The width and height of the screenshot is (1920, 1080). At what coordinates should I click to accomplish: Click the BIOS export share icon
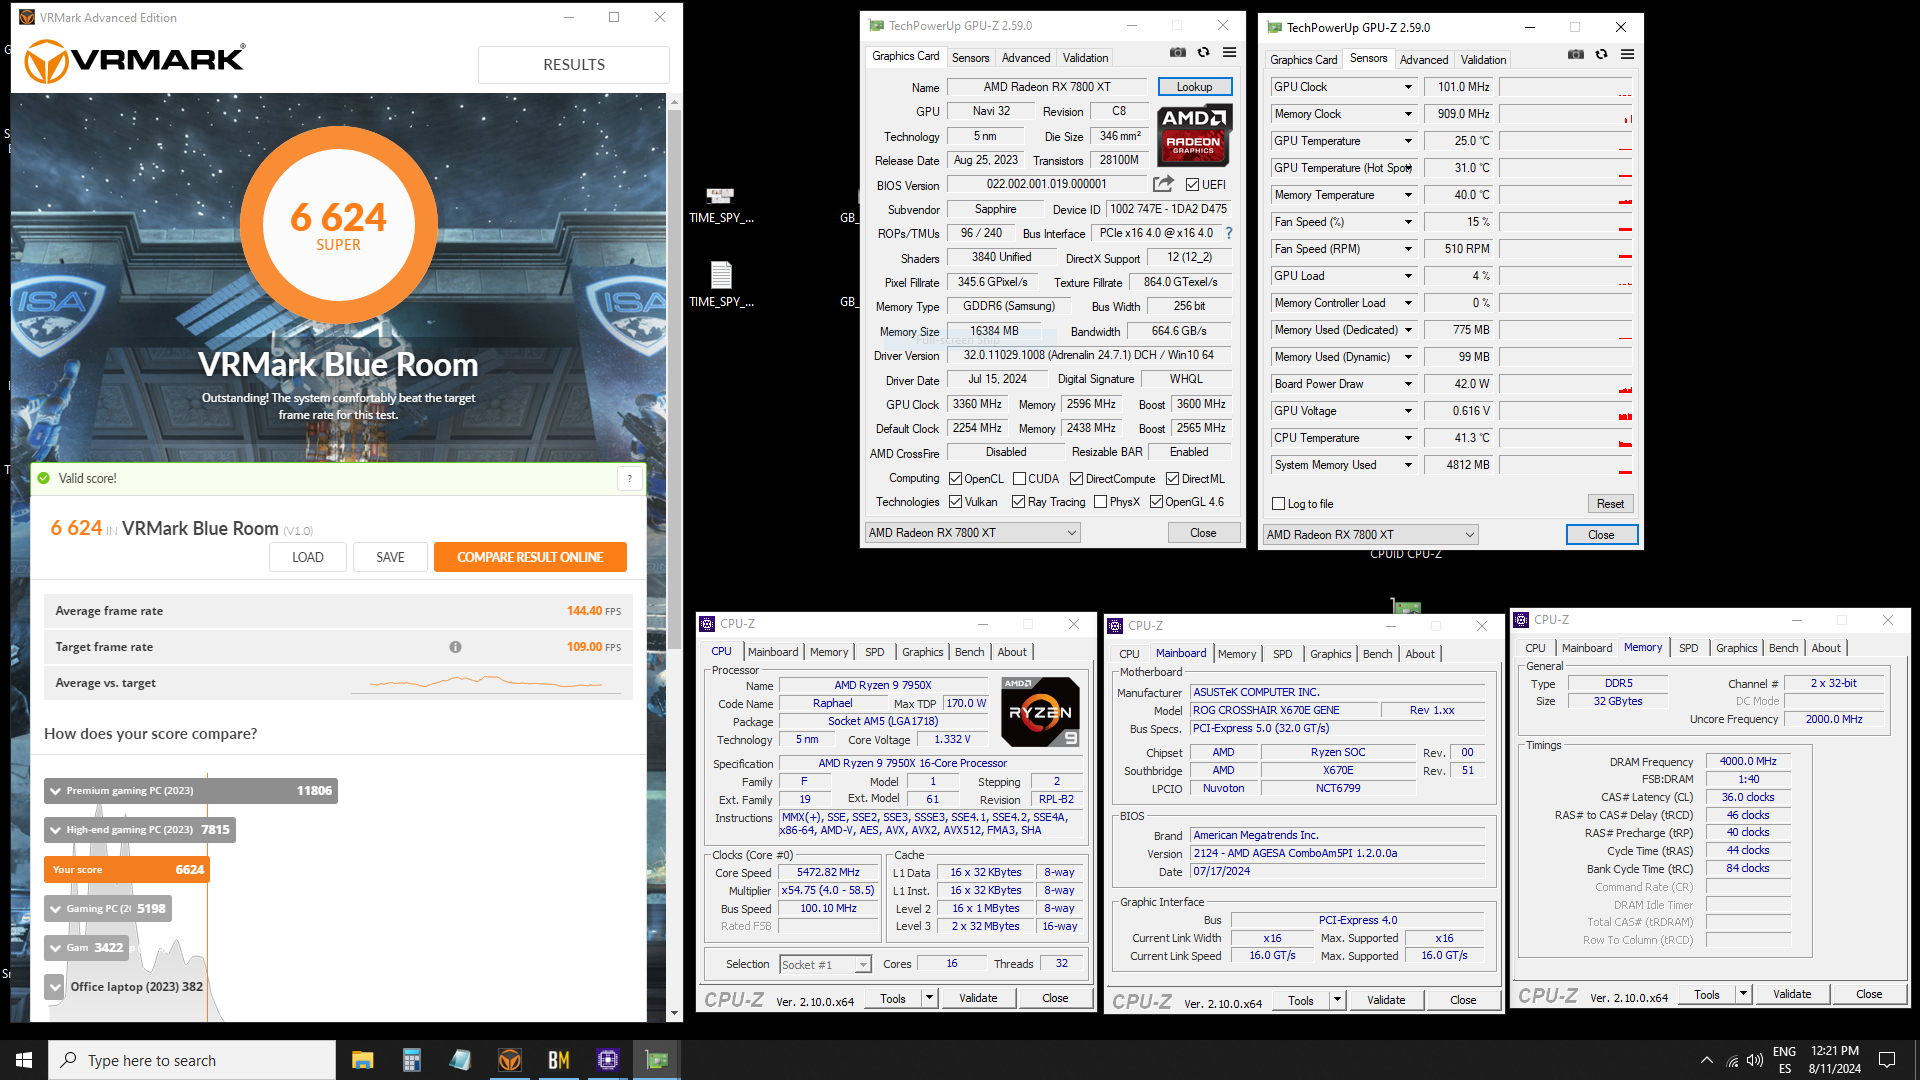click(x=1163, y=184)
